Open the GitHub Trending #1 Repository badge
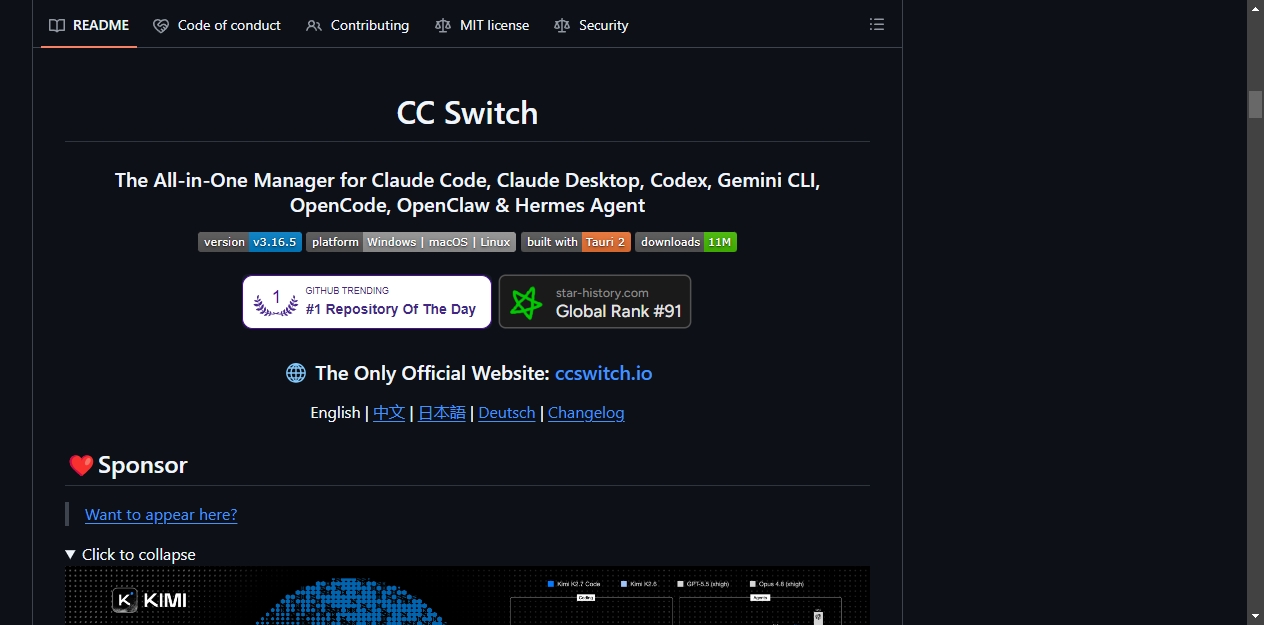Viewport: 1264px width, 625px height. point(367,302)
